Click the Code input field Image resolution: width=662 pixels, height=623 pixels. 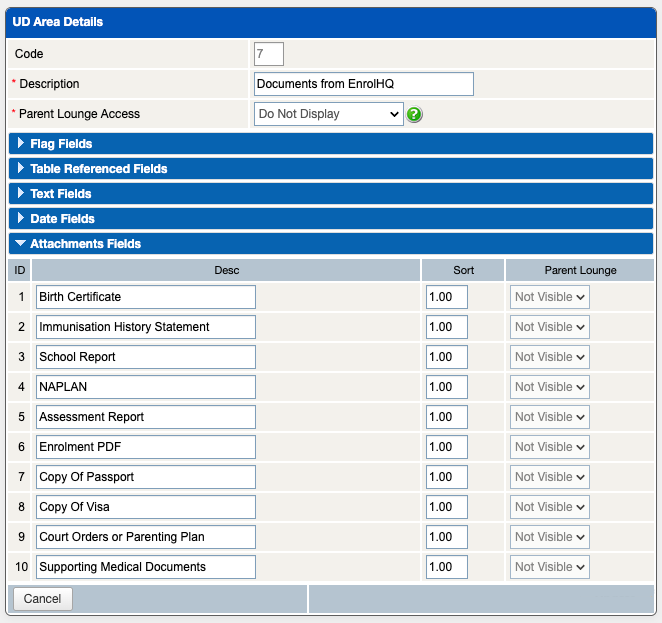click(x=269, y=54)
